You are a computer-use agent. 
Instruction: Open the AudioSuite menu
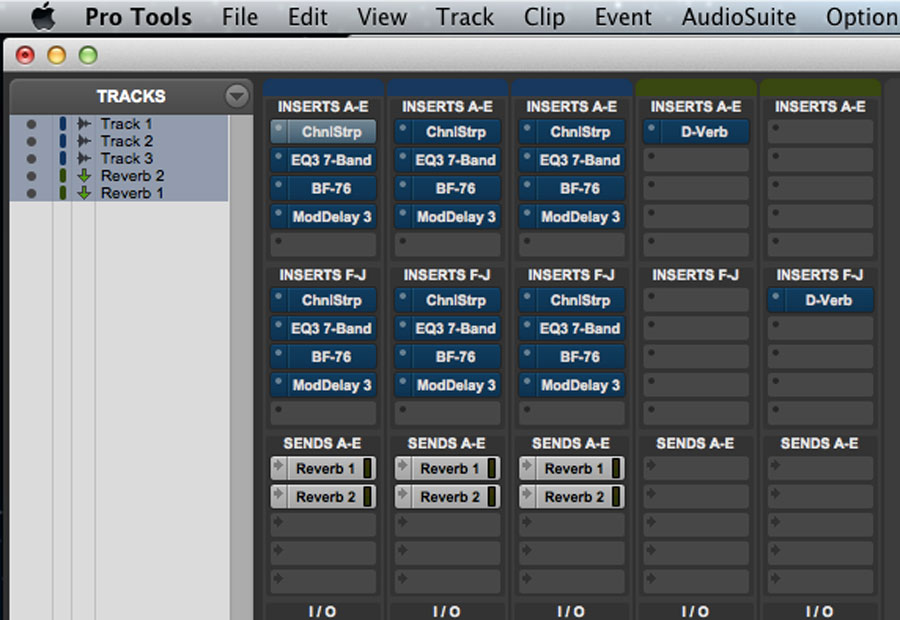pos(739,17)
